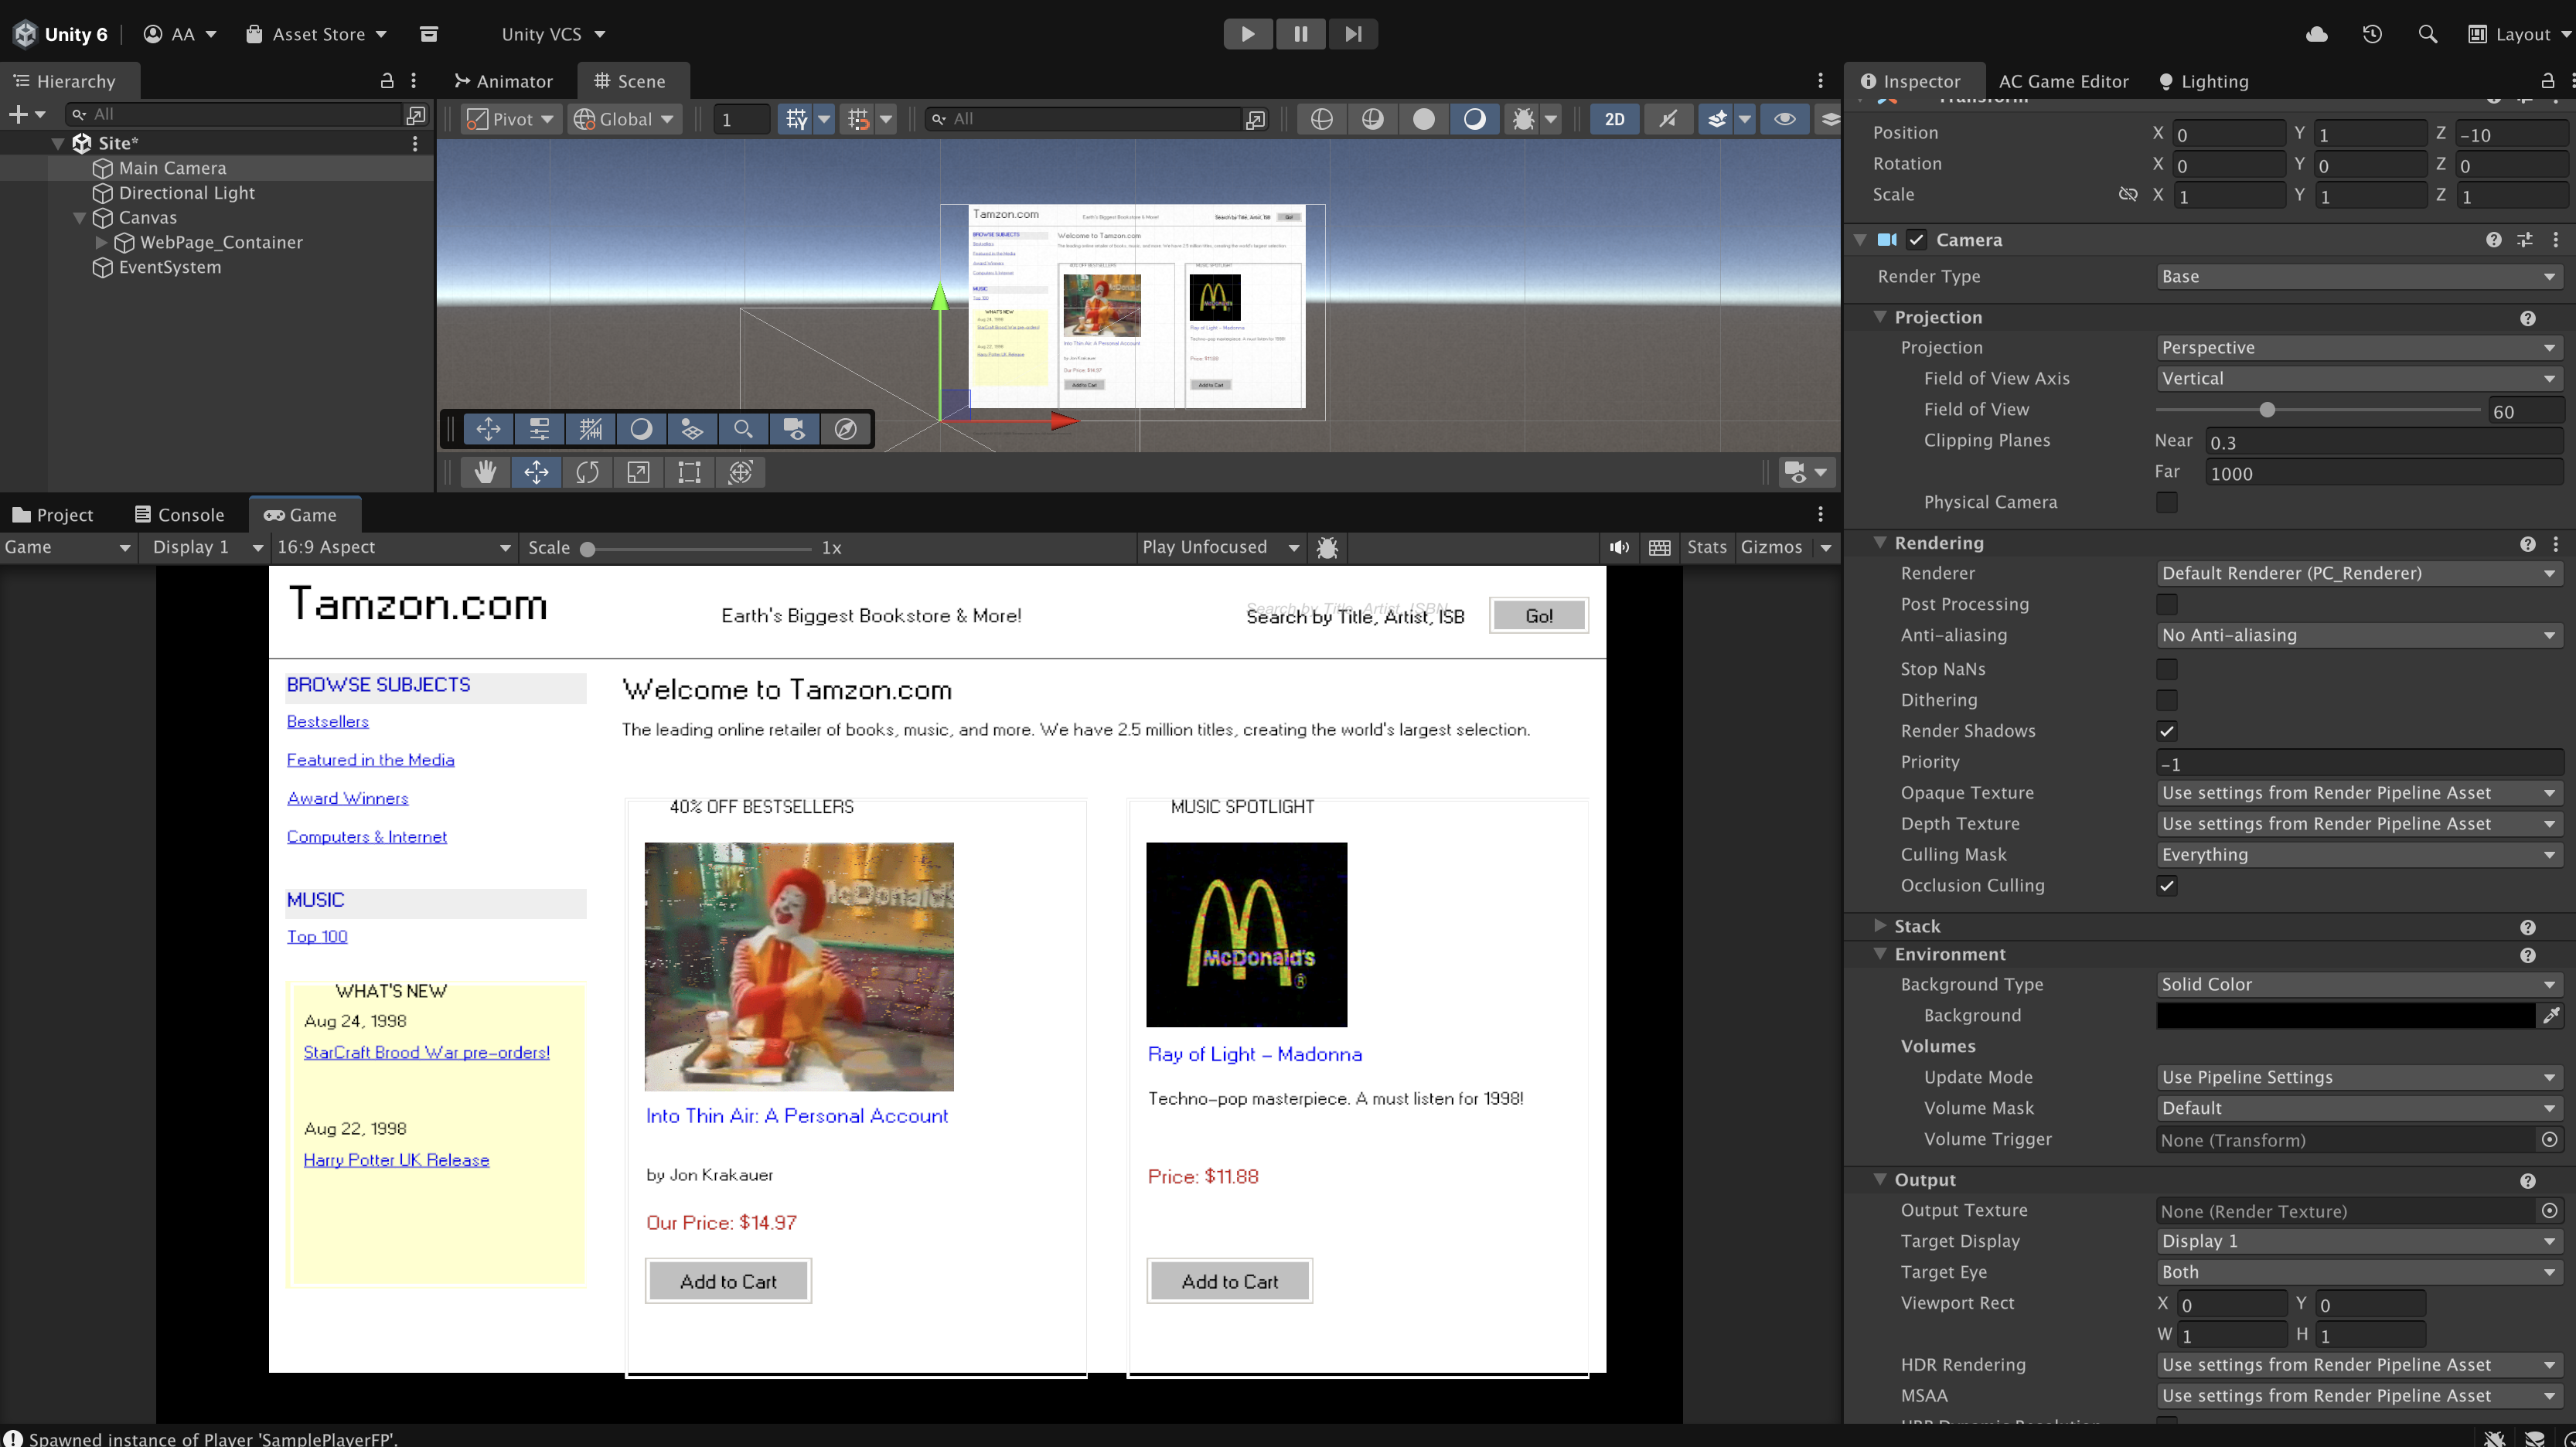The height and width of the screenshot is (1447, 2576).
Task: Click the Background color swatch
Action: [x=2345, y=1015]
